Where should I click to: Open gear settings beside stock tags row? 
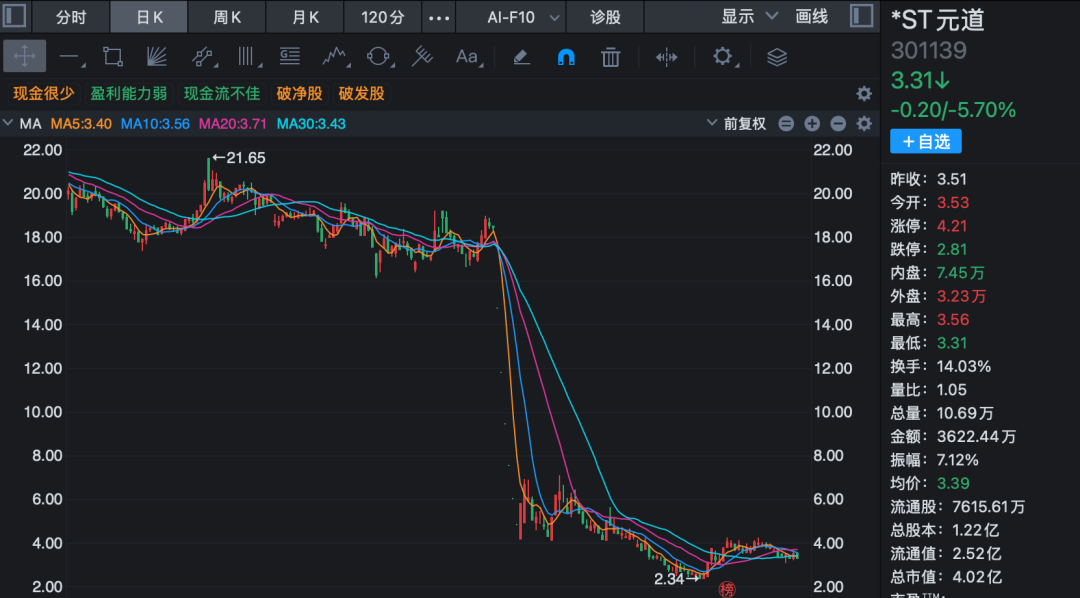pos(864,94)
